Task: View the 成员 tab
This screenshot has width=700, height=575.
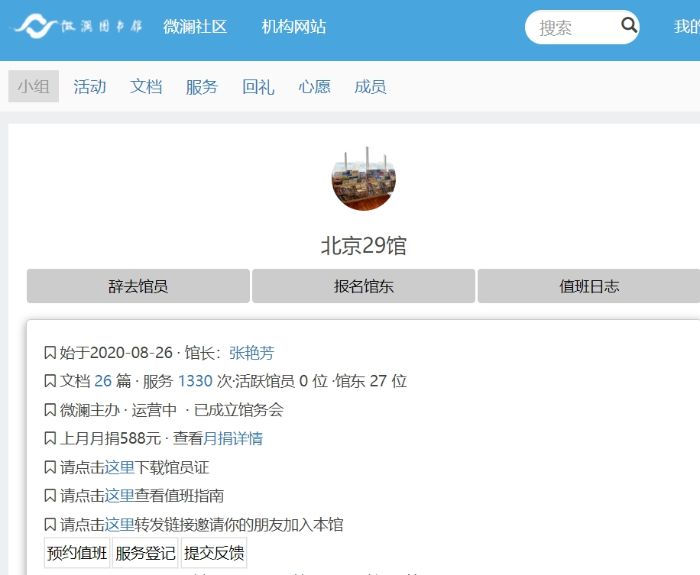Action: [x=370, y=87]
